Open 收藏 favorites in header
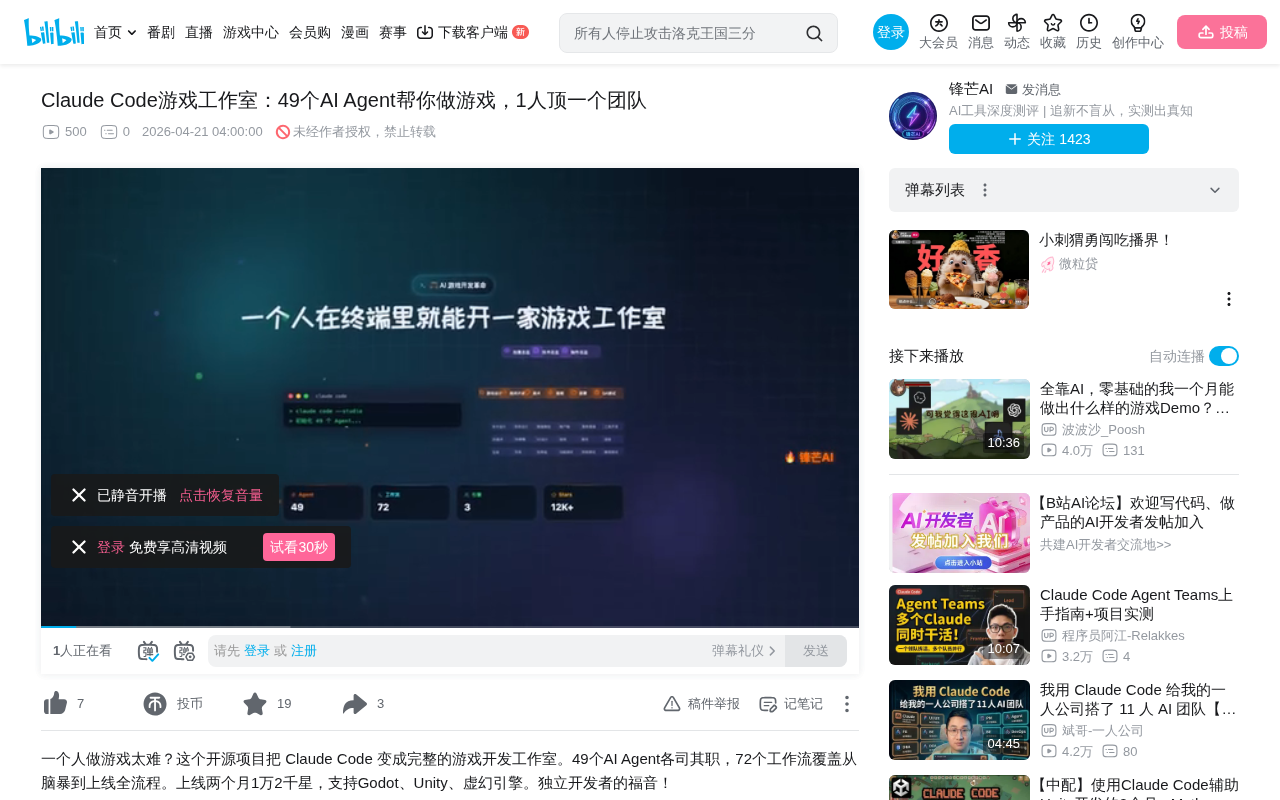 (1053, 32)
